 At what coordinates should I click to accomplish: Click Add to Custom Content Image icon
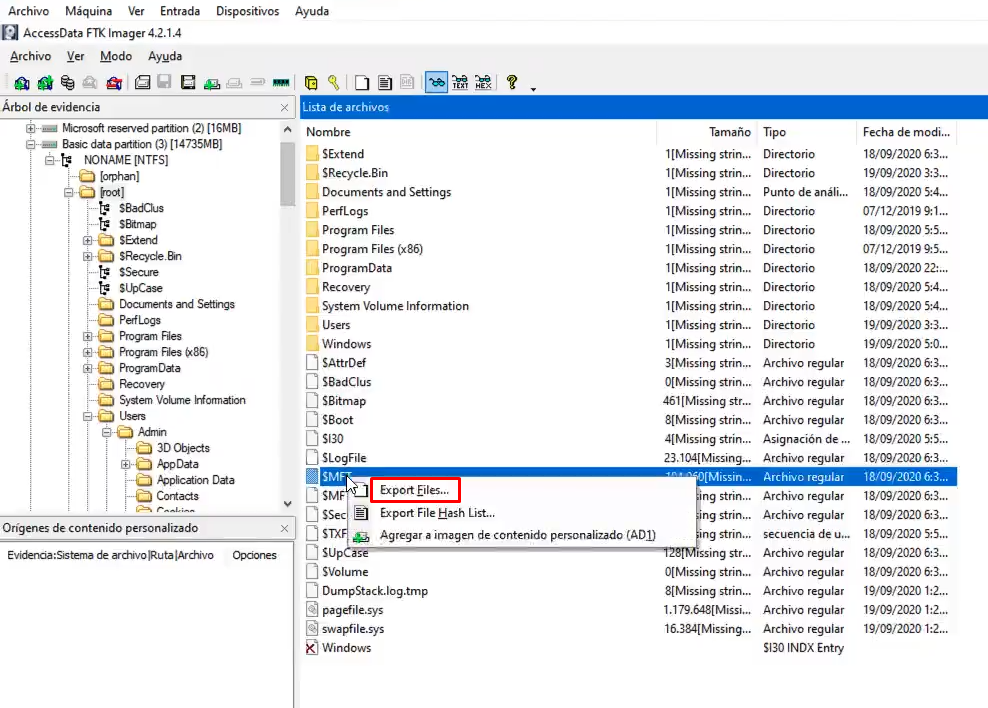tap(212, 83)
